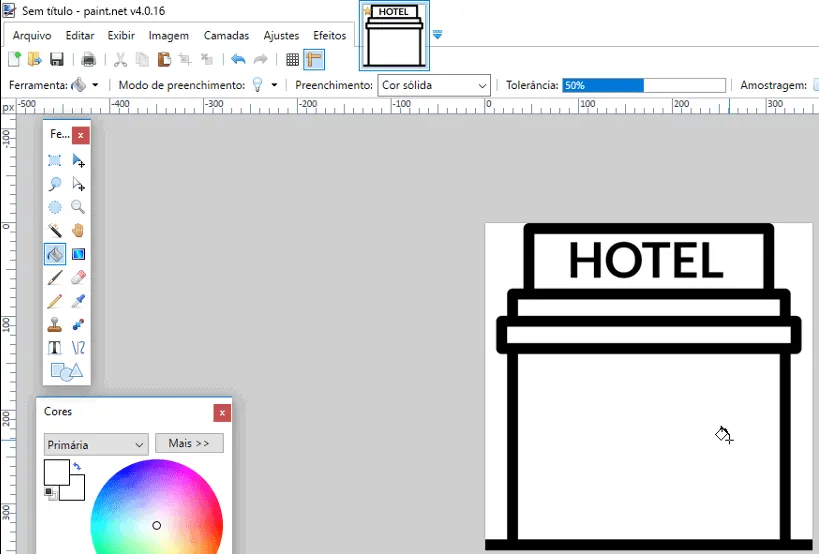The width and height of the screenshot is (819, 554).
Task: Select the Eraser tool
Action: click(x=78, y=277)
